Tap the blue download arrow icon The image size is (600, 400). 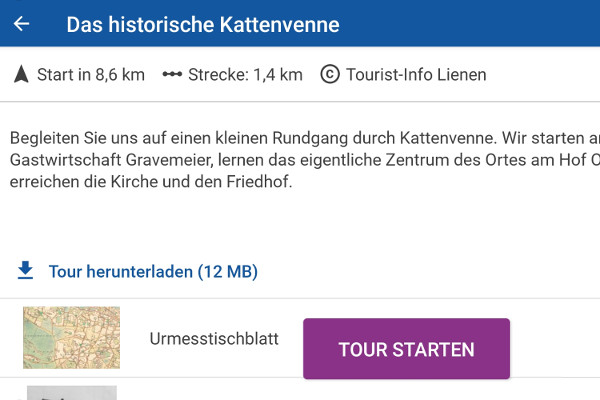point(25,271)
